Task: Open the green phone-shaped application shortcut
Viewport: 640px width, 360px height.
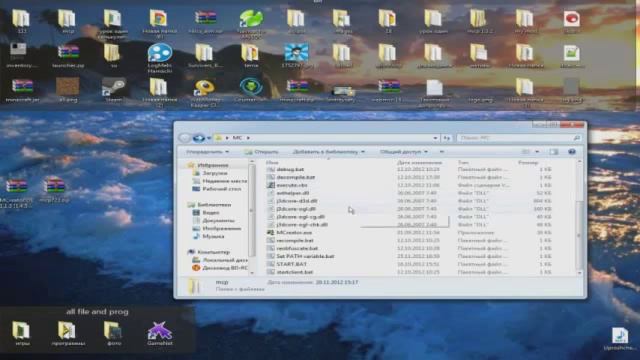Action: coord(251,24)
